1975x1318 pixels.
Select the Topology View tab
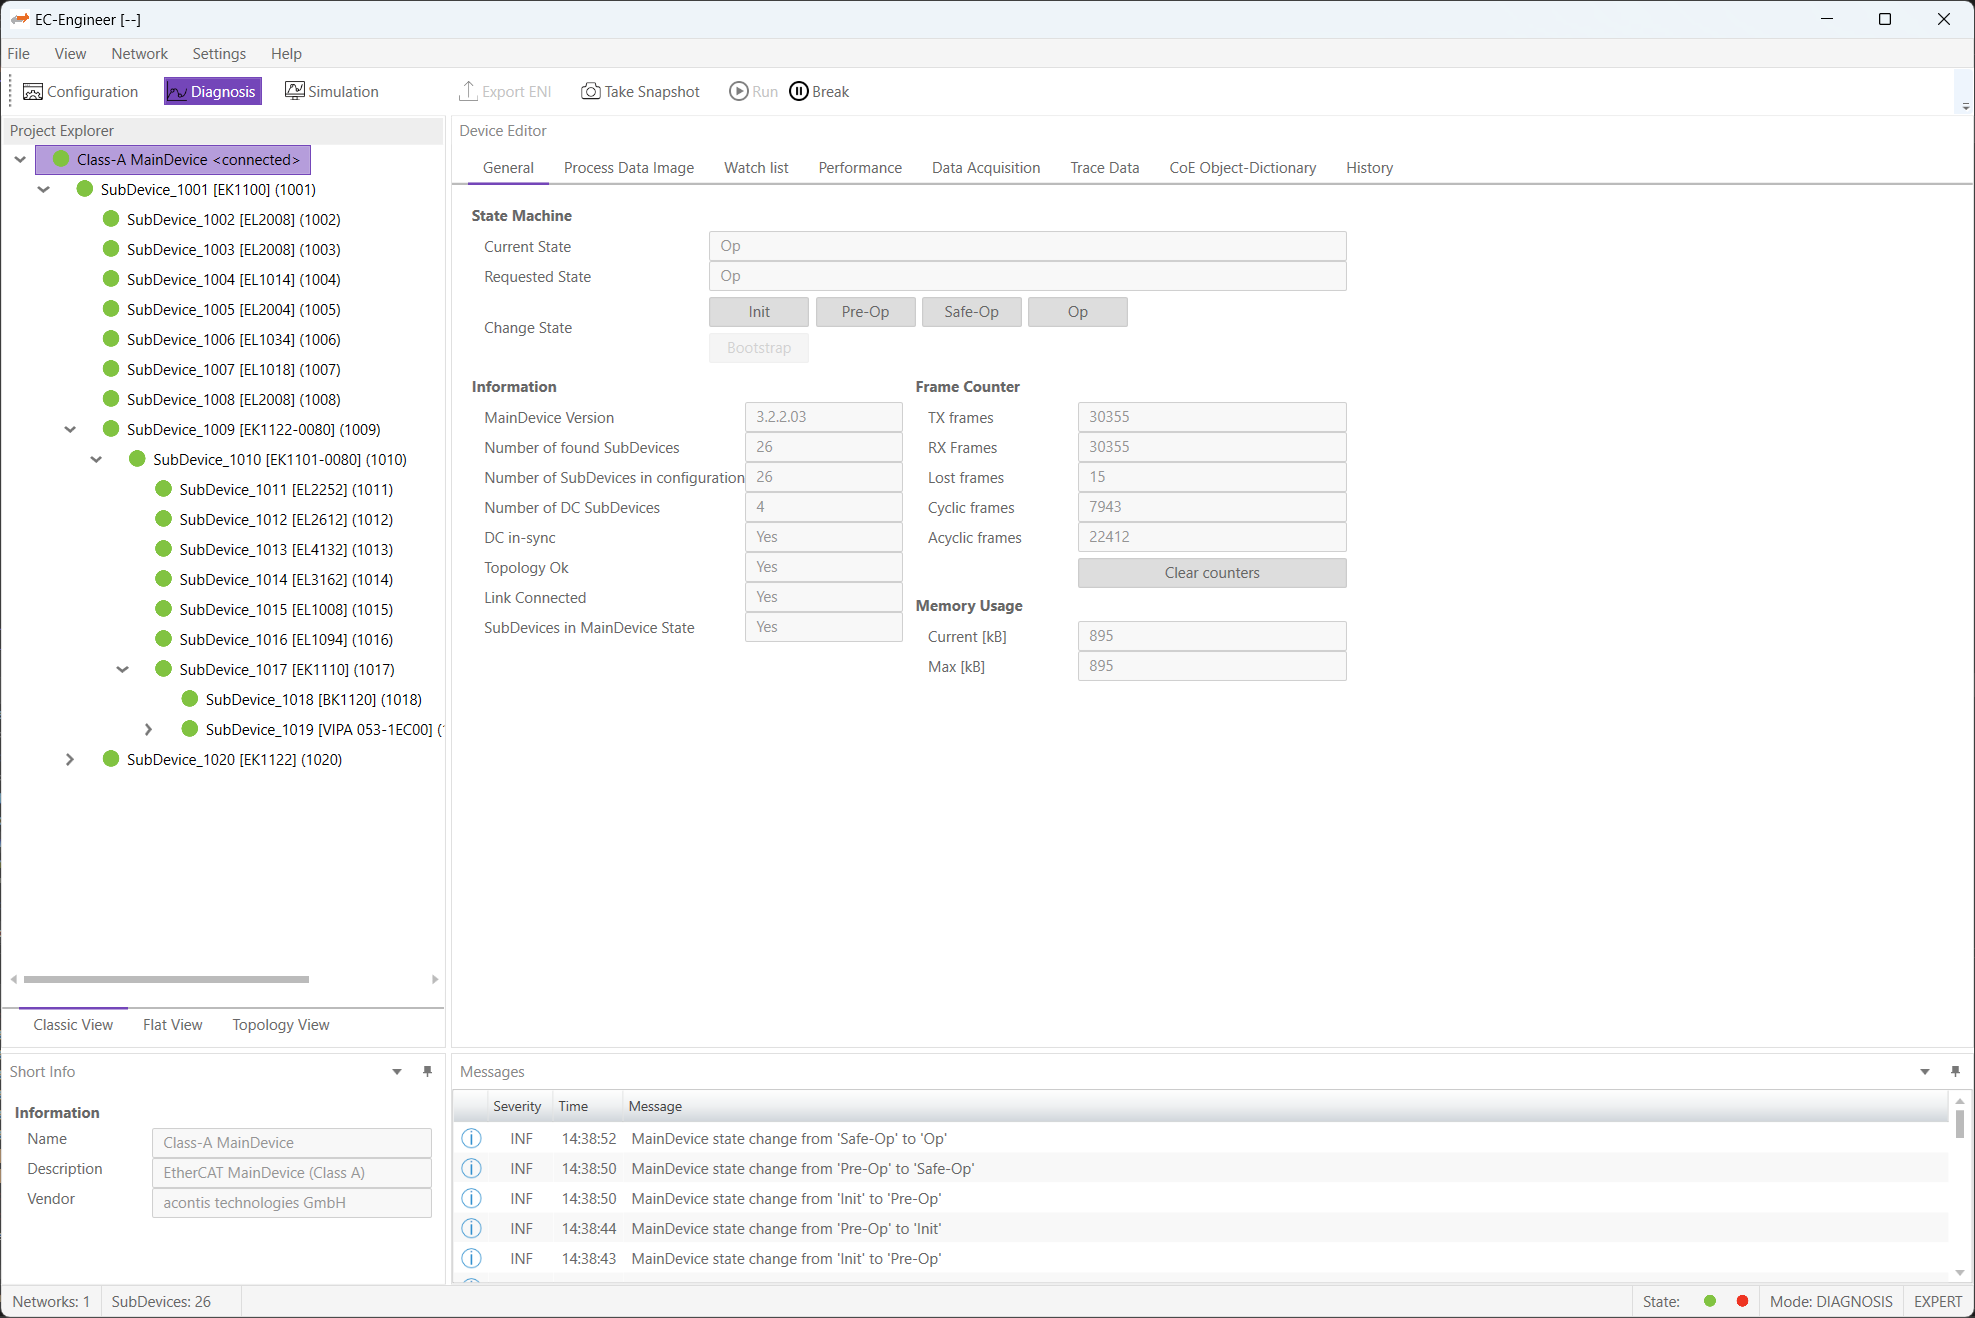(280, 1024)
